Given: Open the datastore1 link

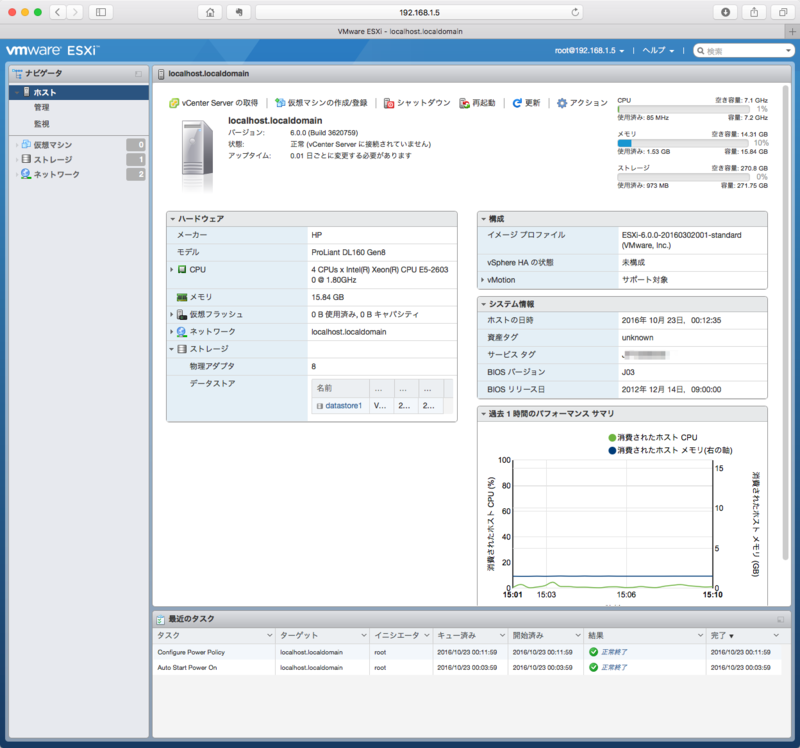Looking at the screenshot, I should pyautogui.click(x=343, y=406).
